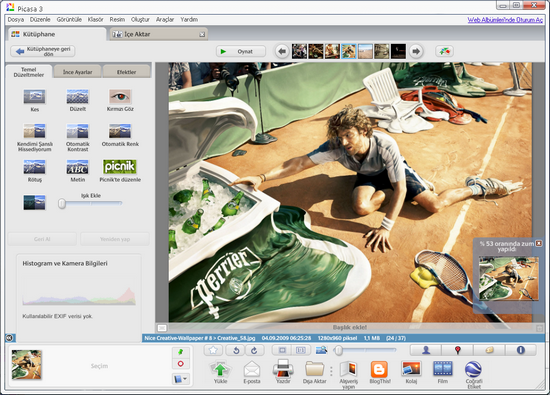Viewport: 550px width, 395px height.
Task: Toggle the star on this photo
Action: click(x=213, y=350)
